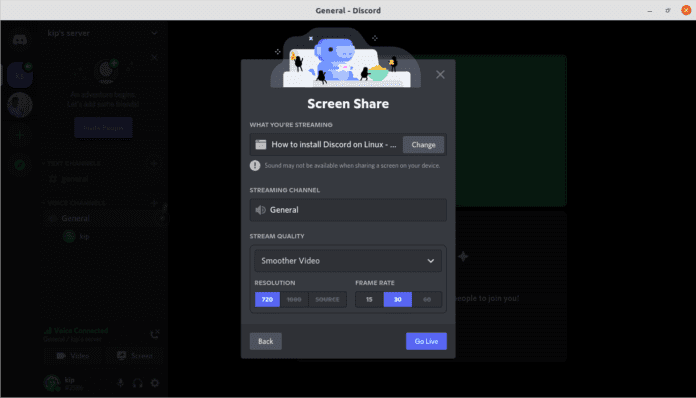Click the Change button for stream source
The width and height of the screenshot is (696, 398).
click(423, 145)
